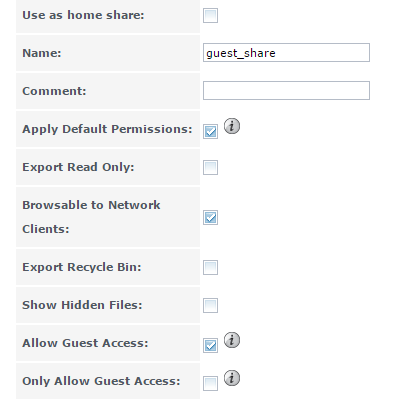This screenshot has height=399, width=407.
Task: Turn on Show Hidden Files checkbox
Action: click(x=210, y=305)
